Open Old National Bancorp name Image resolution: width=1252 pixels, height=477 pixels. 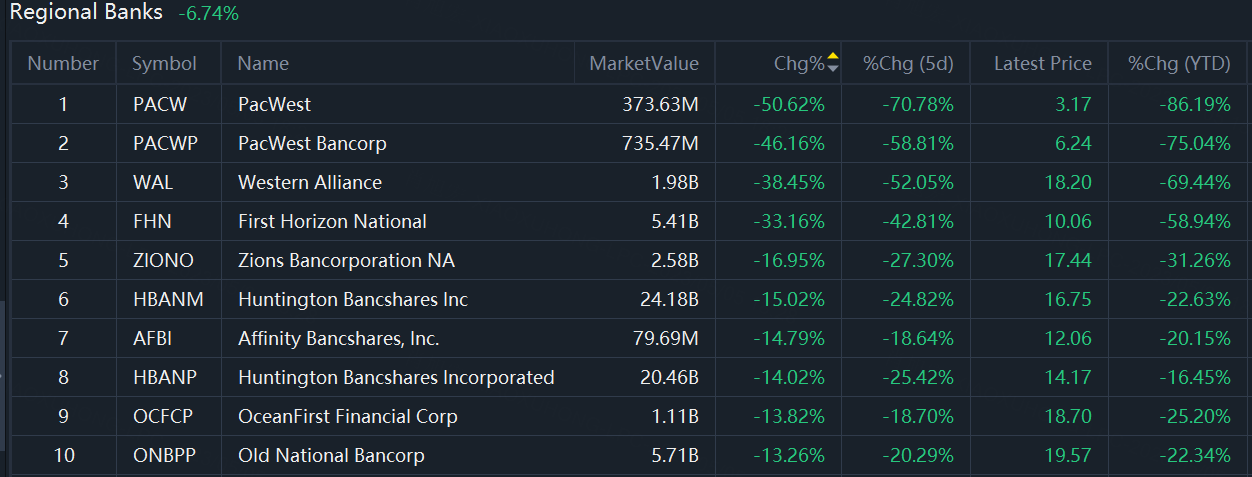(331, 455)
